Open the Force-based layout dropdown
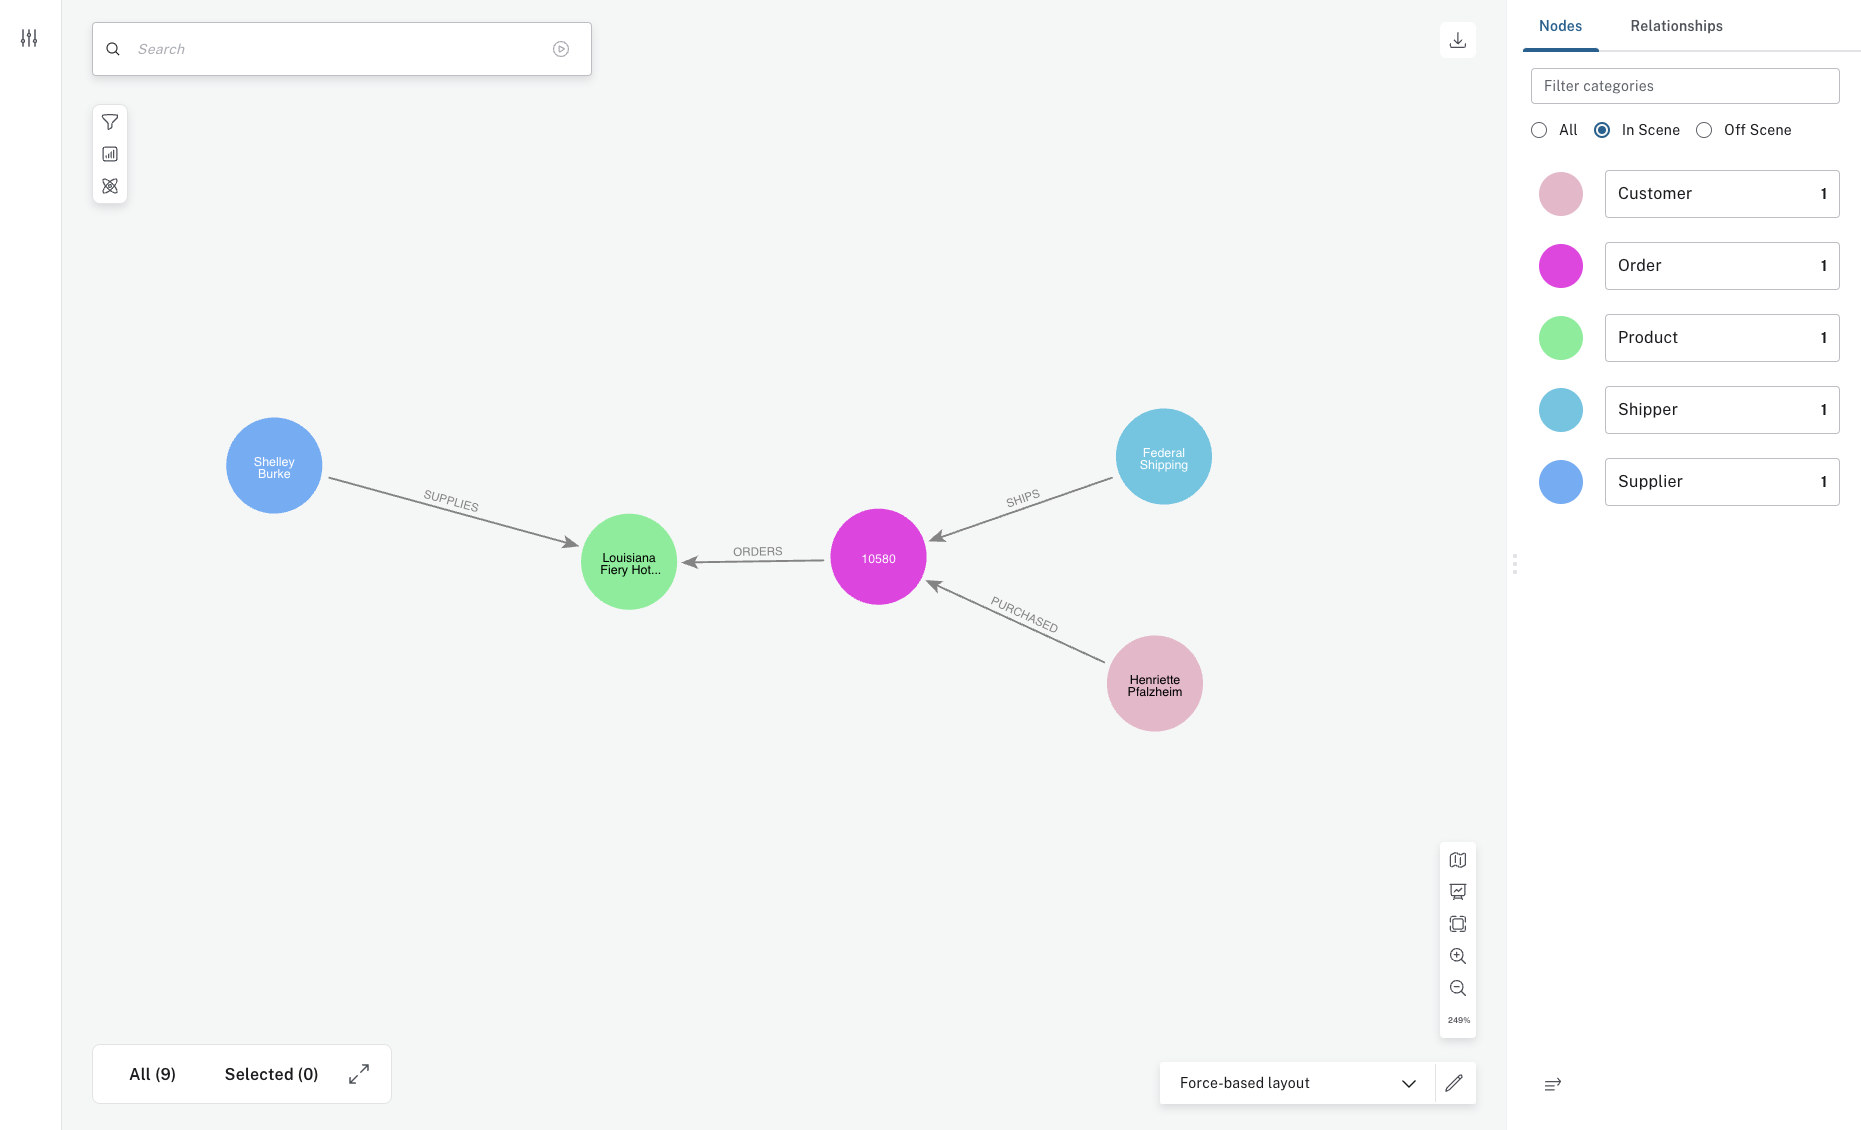1861x1130 pixels. click(x=1296, y=1083)
